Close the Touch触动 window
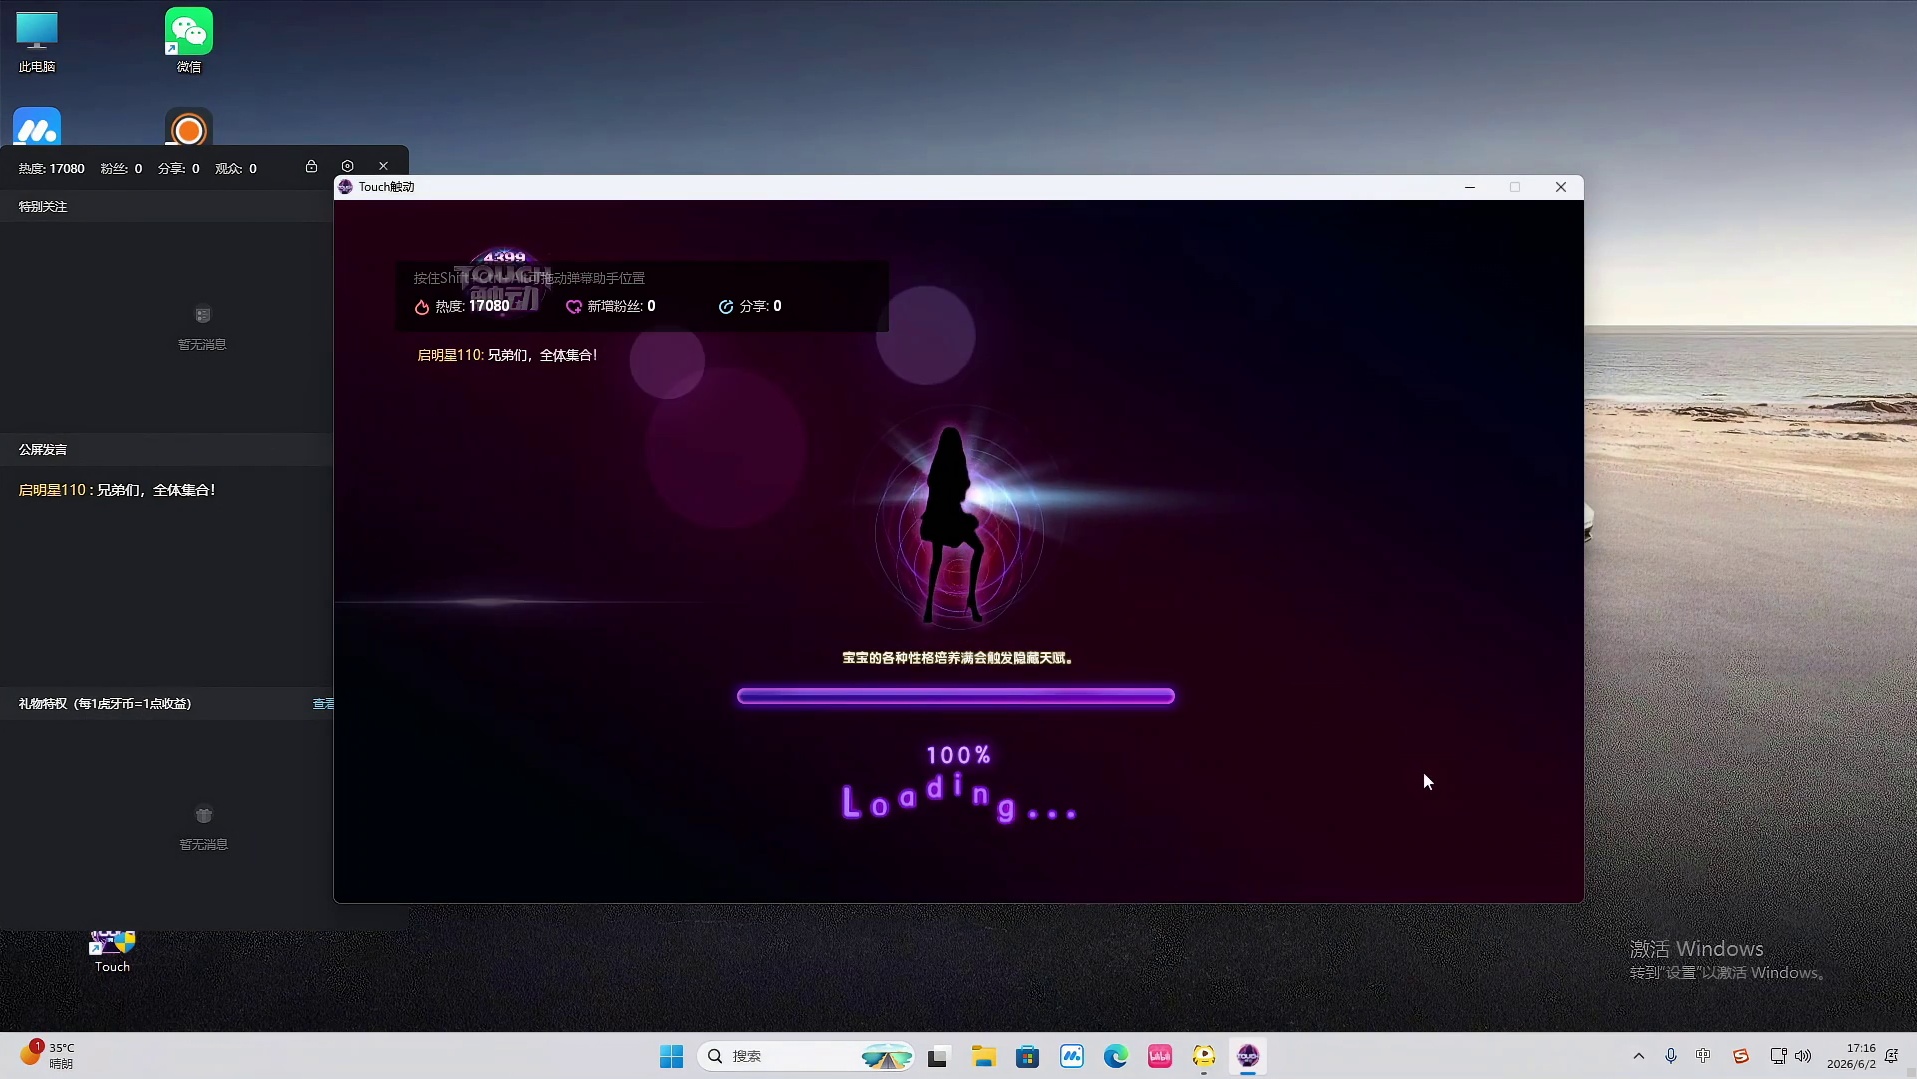The image size is (1917, 1079). tap(1561, 187)
